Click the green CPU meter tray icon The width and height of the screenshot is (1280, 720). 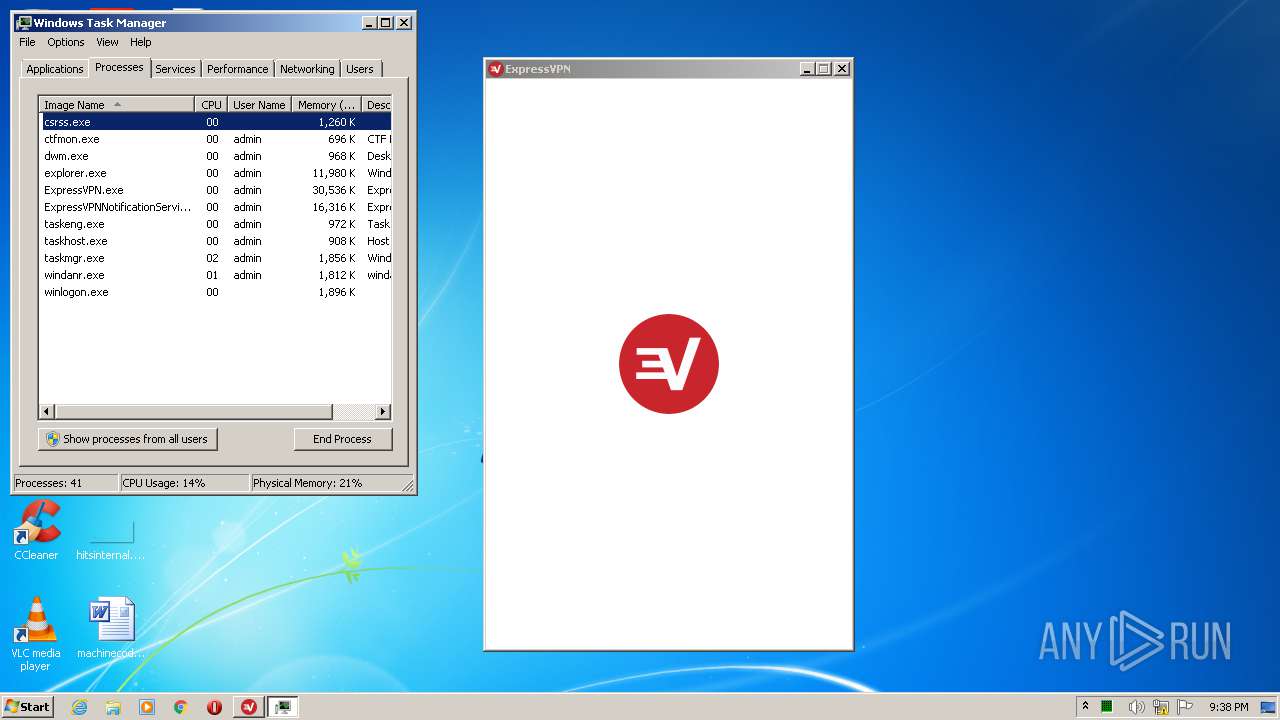(1107, 707)
